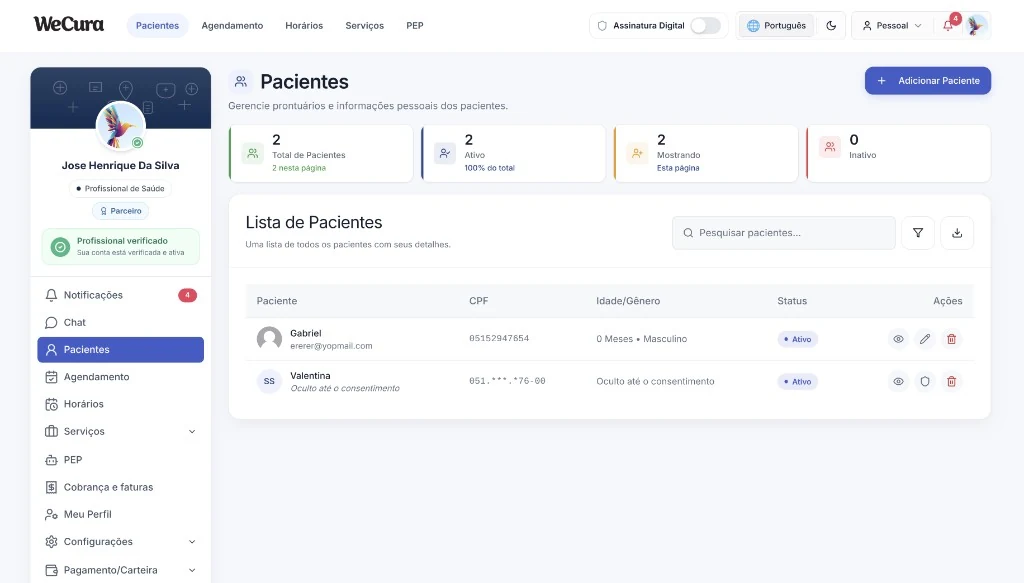The width and height of the screenshot is (1024, 583).
Task: Open PEP in the sidebar
Action: click(x=120, y=460)
